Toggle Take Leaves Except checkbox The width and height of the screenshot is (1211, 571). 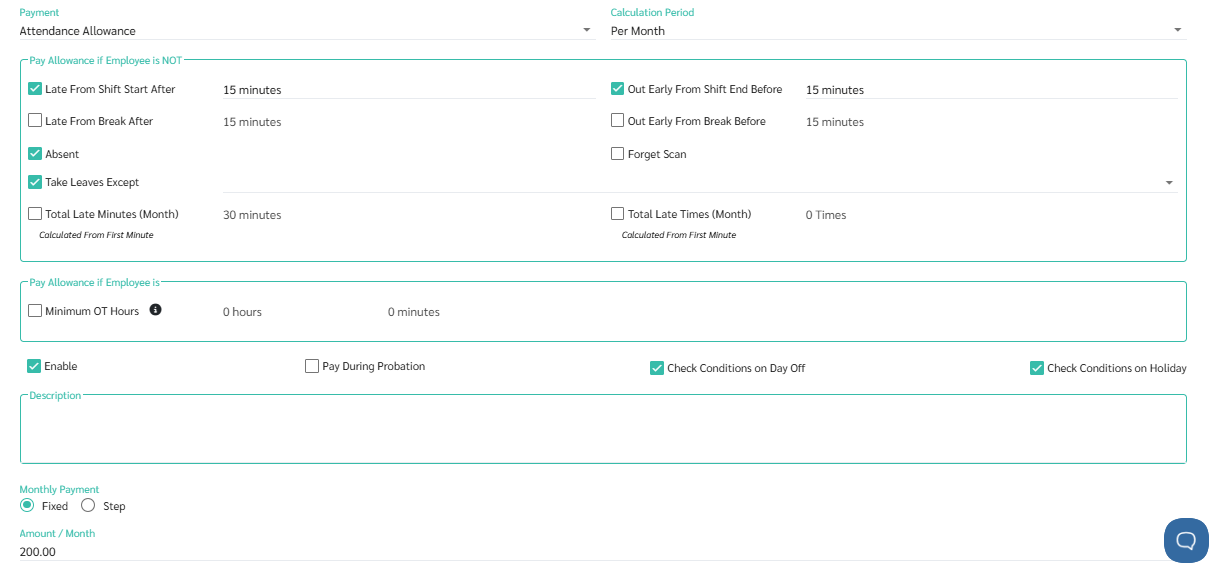tap(35, 182)
